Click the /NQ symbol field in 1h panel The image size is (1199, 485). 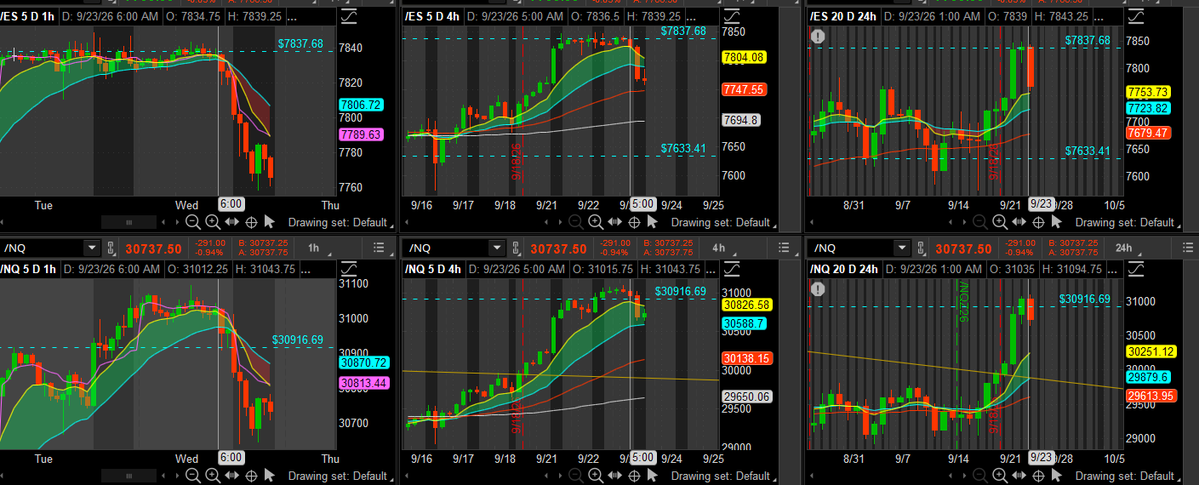pos(43,248)
